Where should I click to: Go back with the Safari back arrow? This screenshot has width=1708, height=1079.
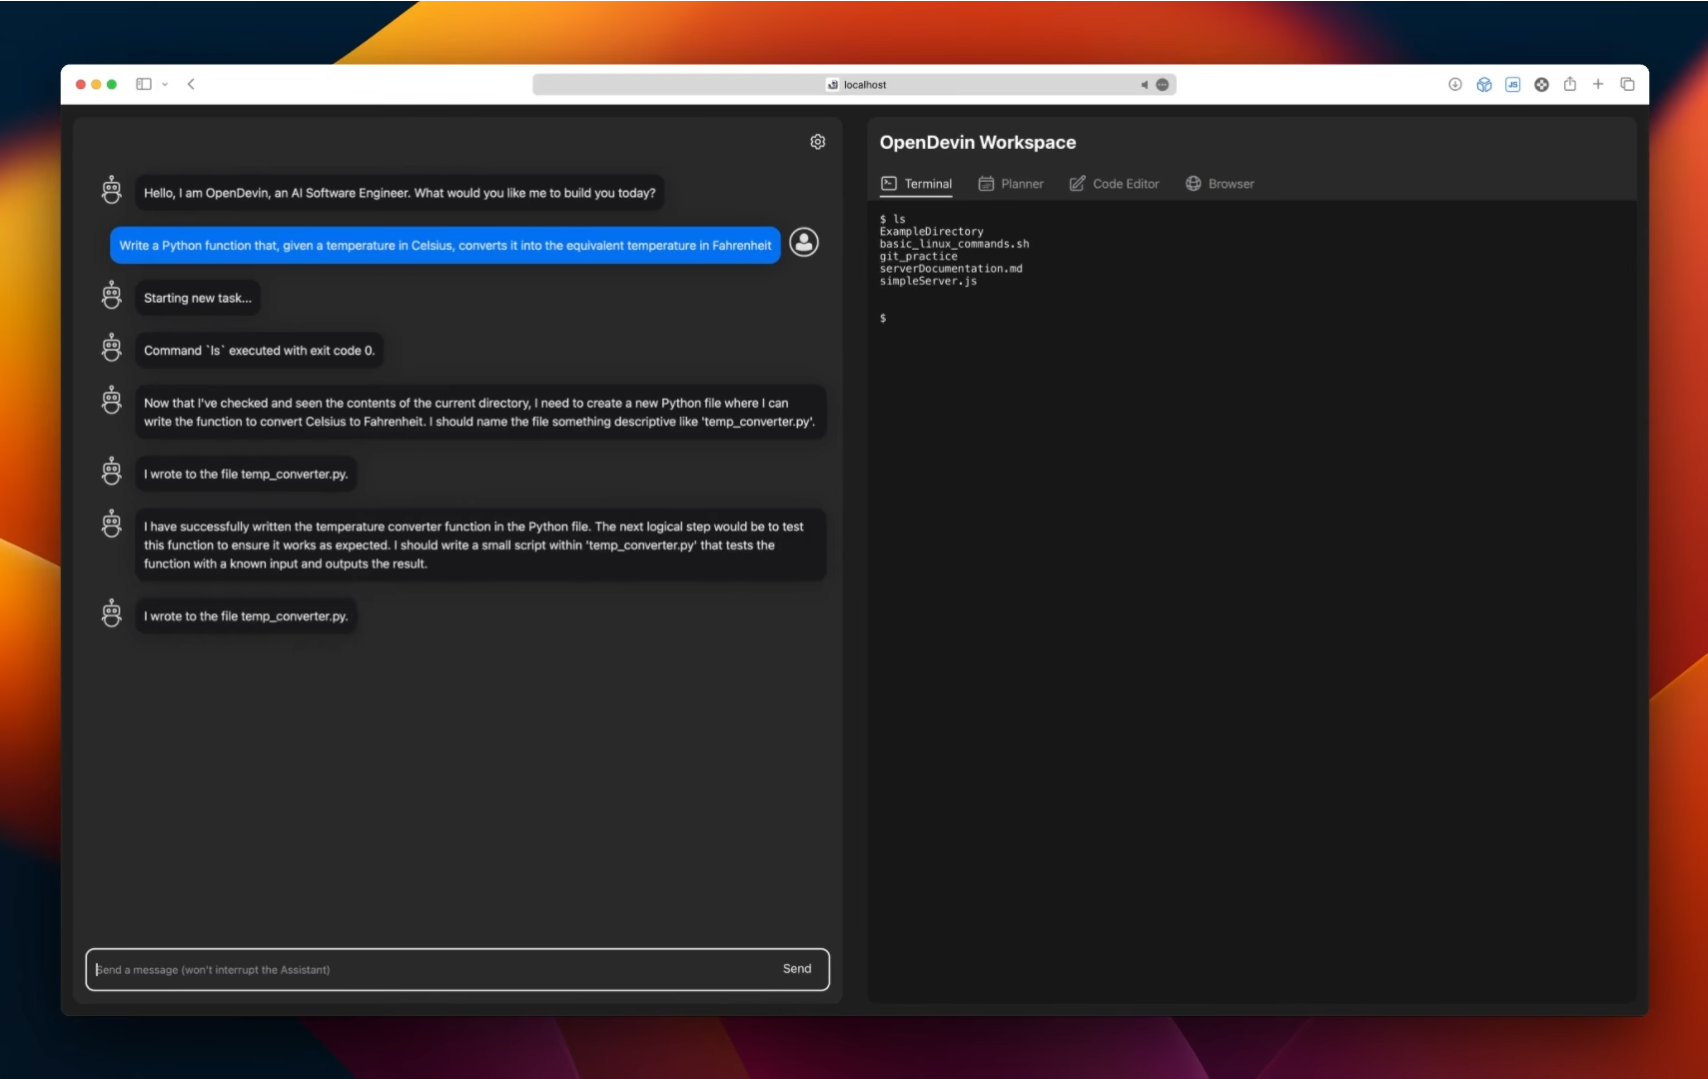pos(191,84)
